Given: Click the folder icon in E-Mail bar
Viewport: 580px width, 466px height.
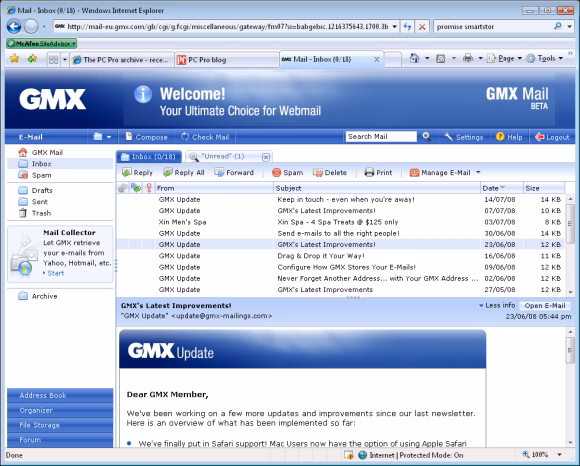Looking at the screenshot, I should click(98, 136).
